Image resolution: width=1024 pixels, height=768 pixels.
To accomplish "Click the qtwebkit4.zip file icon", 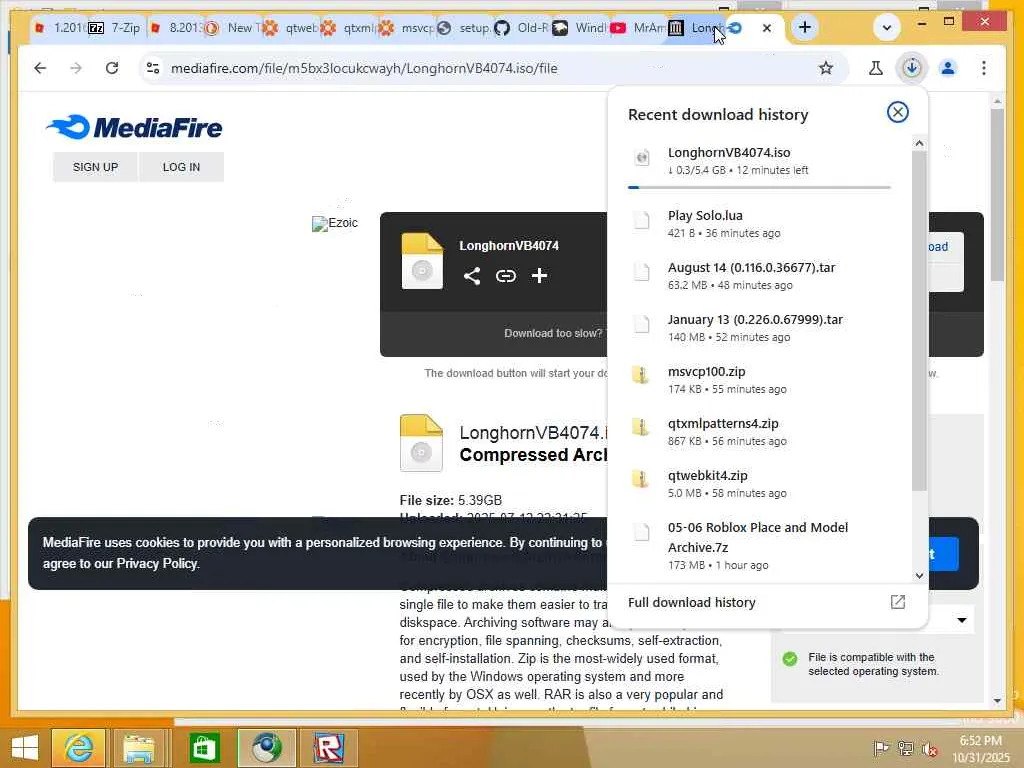I will (641, 479).
